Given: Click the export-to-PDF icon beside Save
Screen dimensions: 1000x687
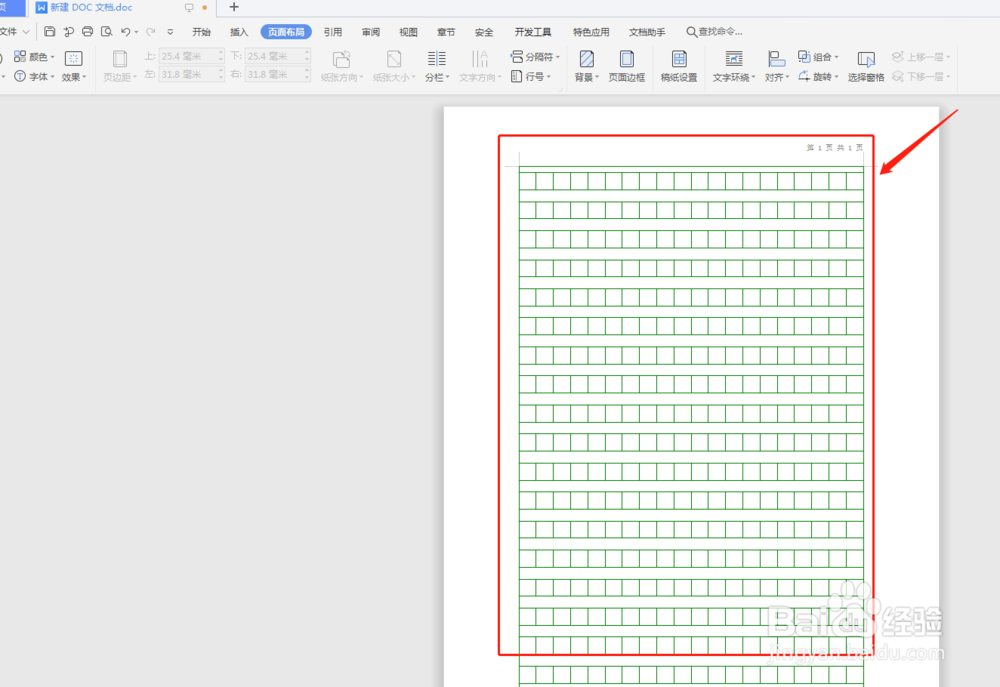Looking at the screenshot, I should [69, 31].
